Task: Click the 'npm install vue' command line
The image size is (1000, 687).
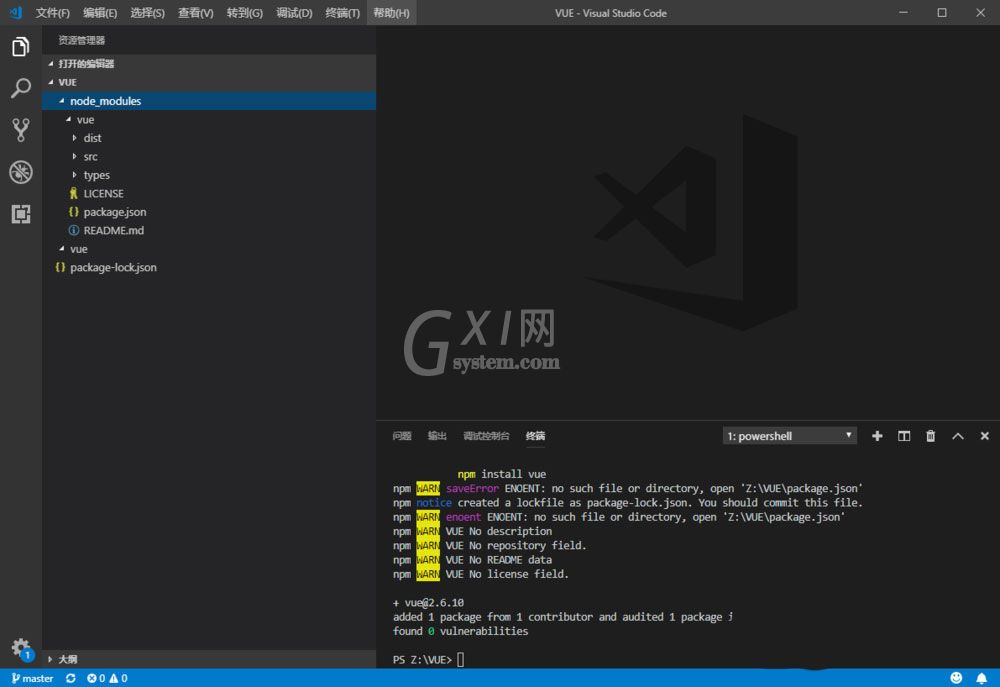Action: (501, 474)
